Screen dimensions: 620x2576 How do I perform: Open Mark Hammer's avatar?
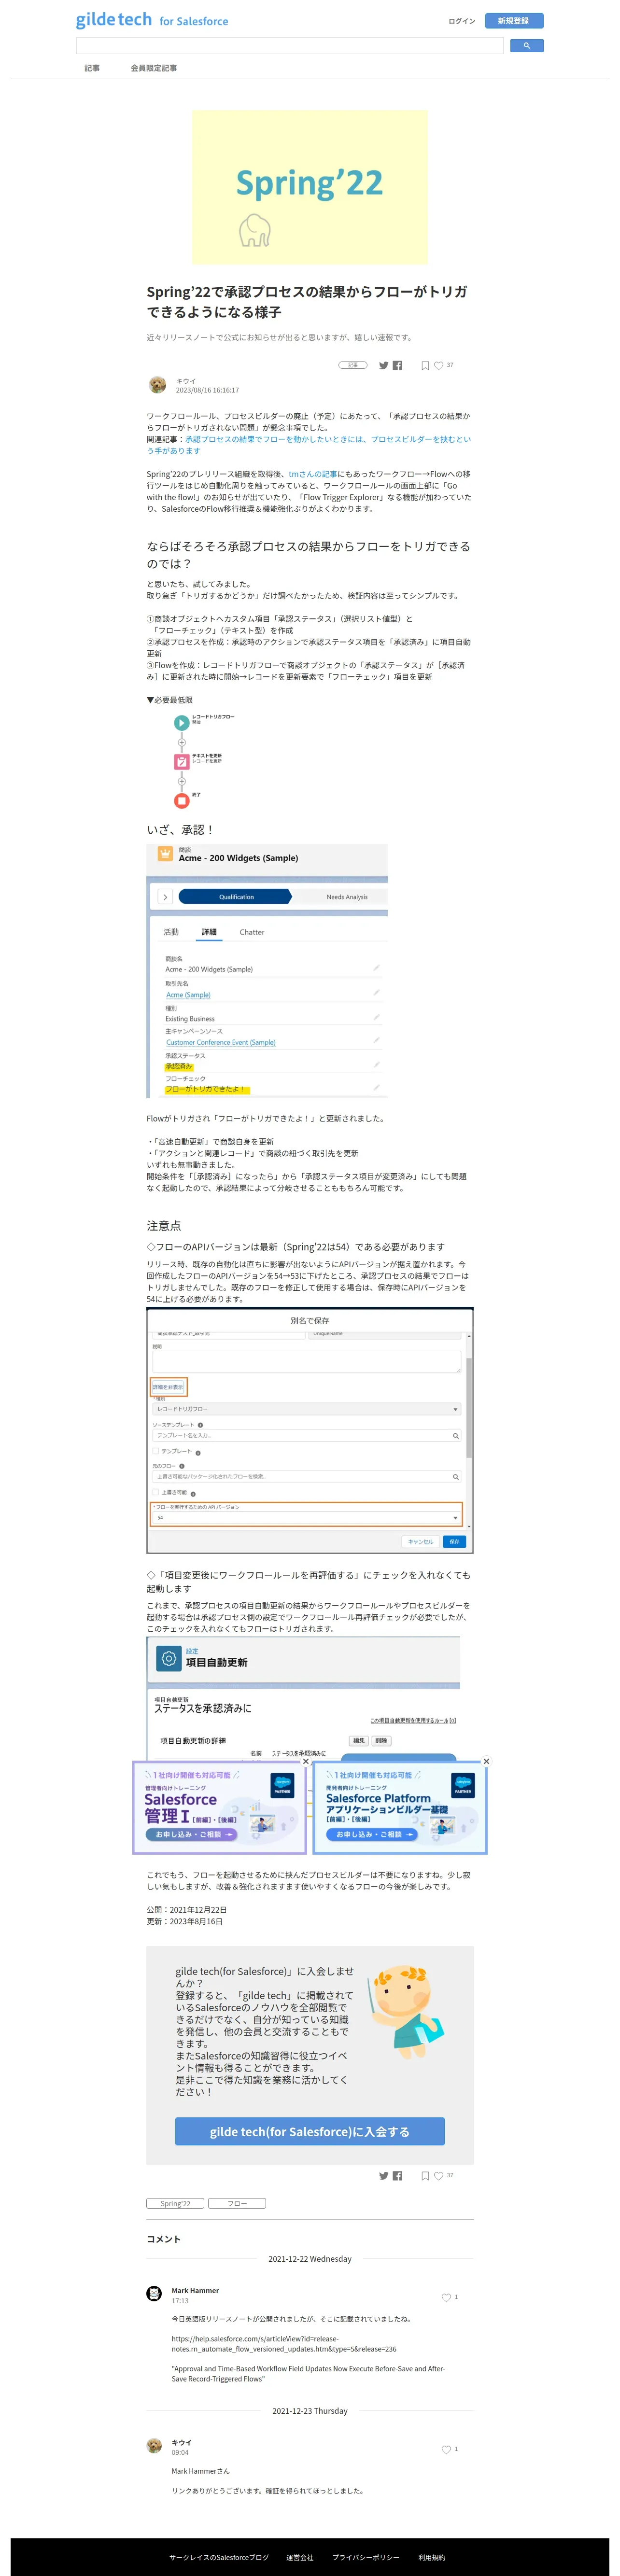click(154, 2293)
